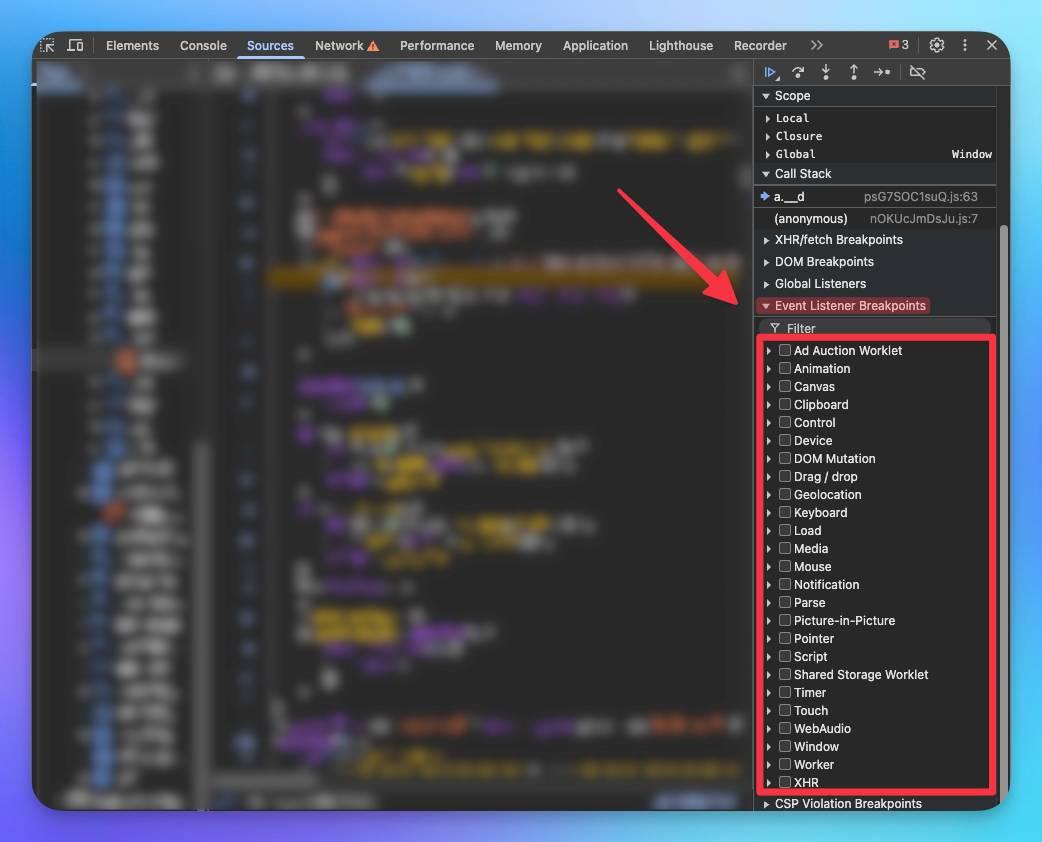Enable Picture-in-Picture breakpoints checkbox
1042x842 pixels.
click(785, 621)
